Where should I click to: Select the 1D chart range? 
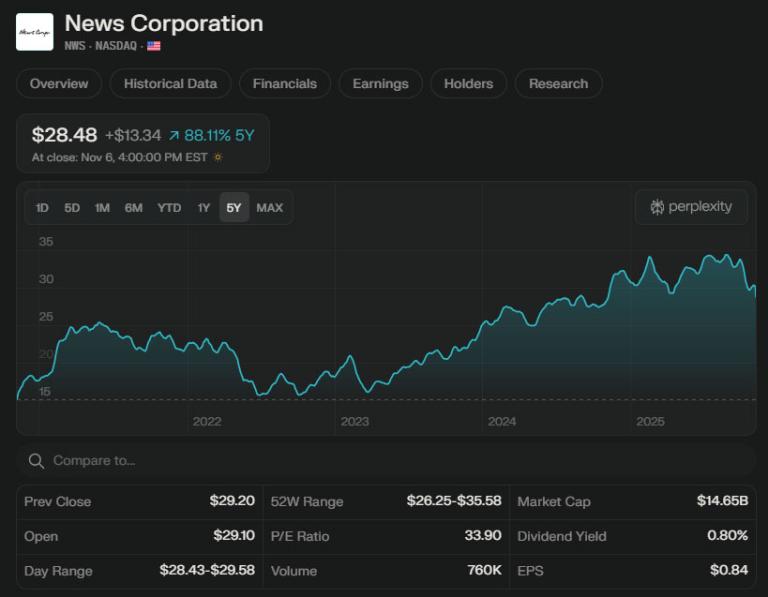[x=42, y=208]
